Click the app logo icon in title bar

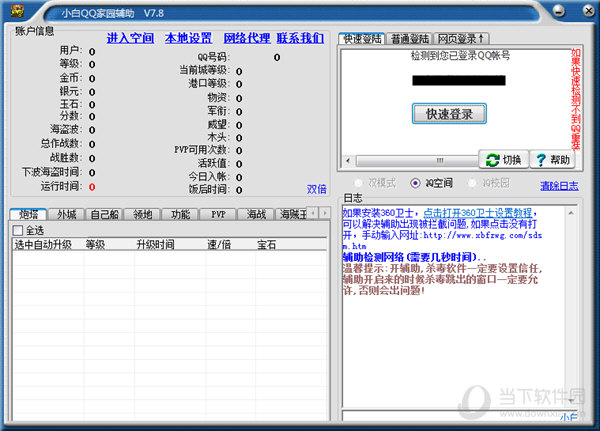click(18, 11)
